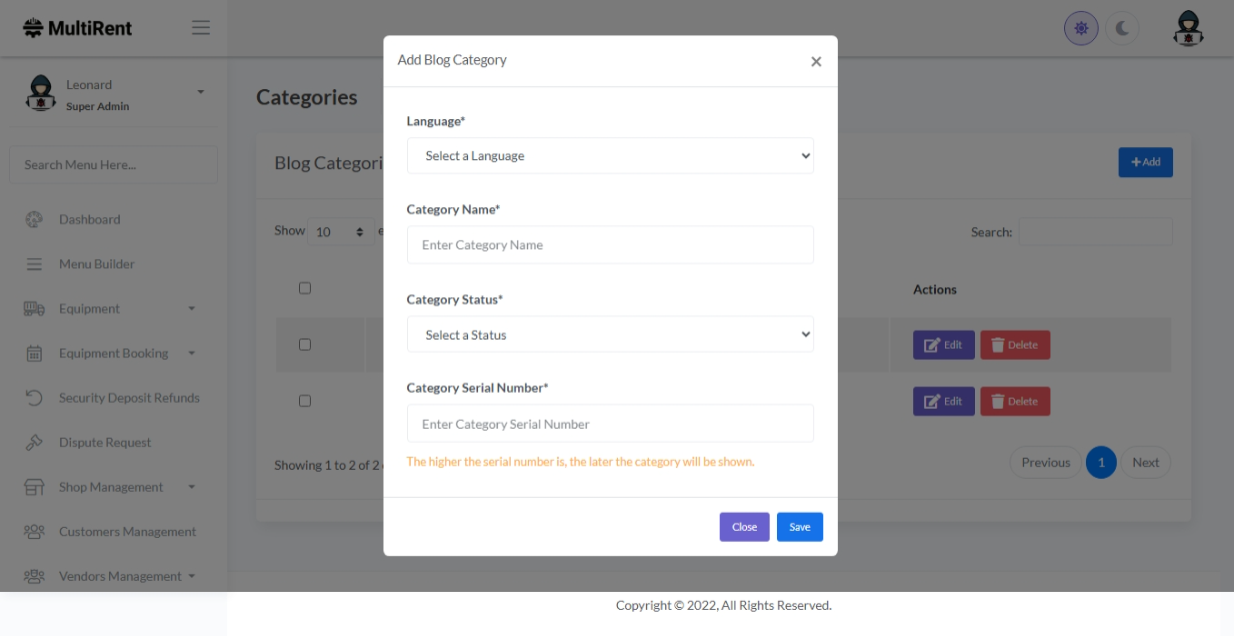Check the second row checkbox

coord(305,401)
